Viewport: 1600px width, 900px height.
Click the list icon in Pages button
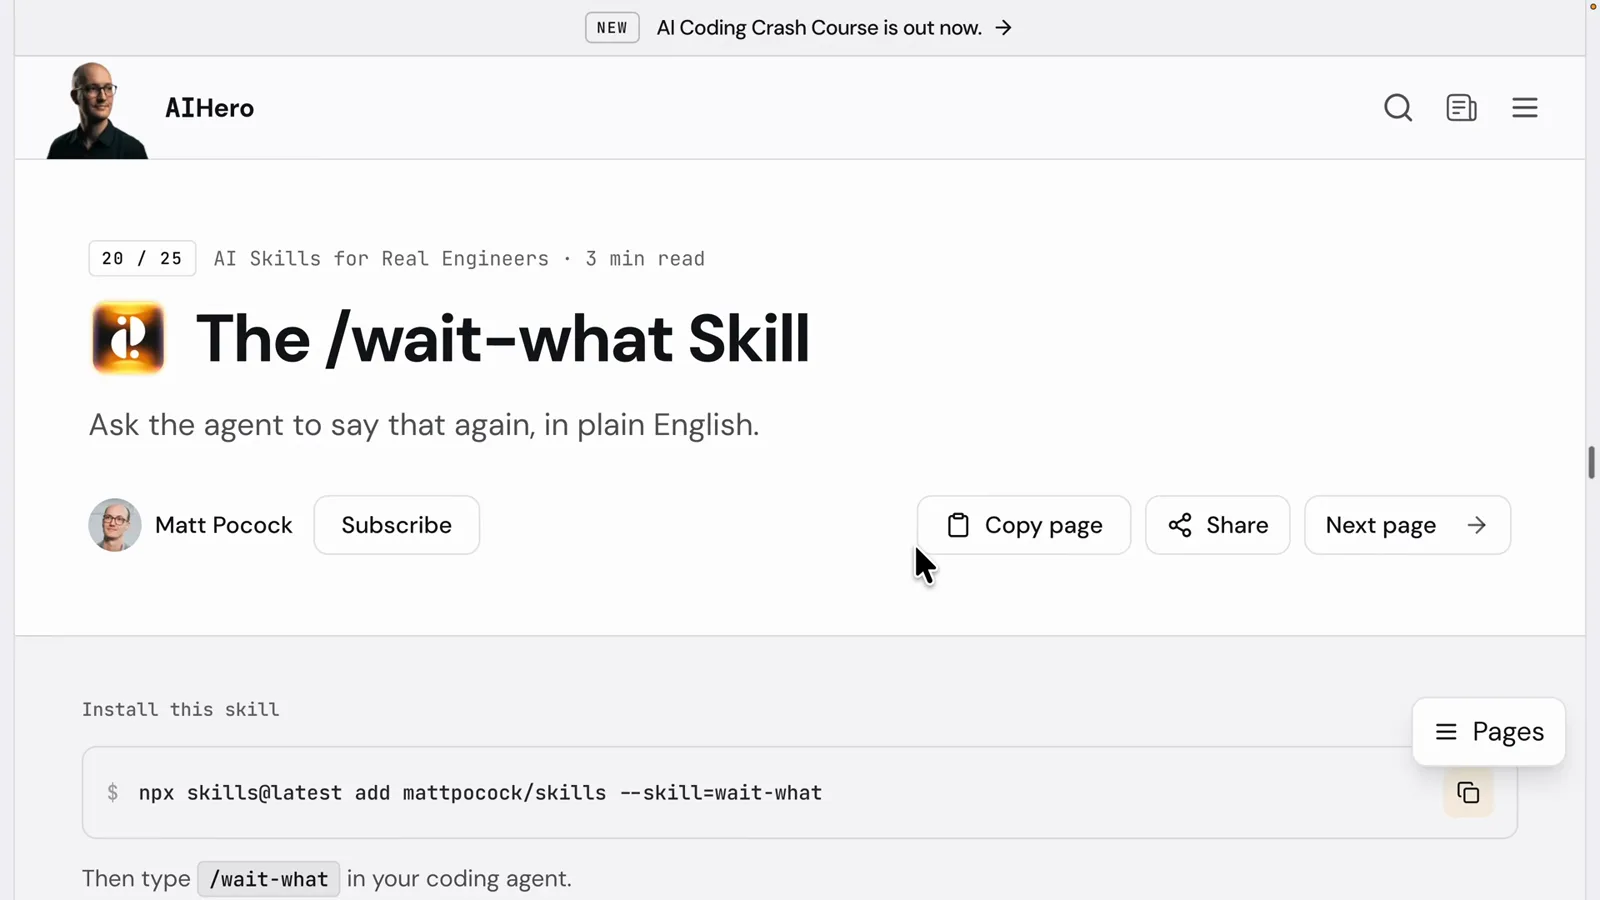1446,732
